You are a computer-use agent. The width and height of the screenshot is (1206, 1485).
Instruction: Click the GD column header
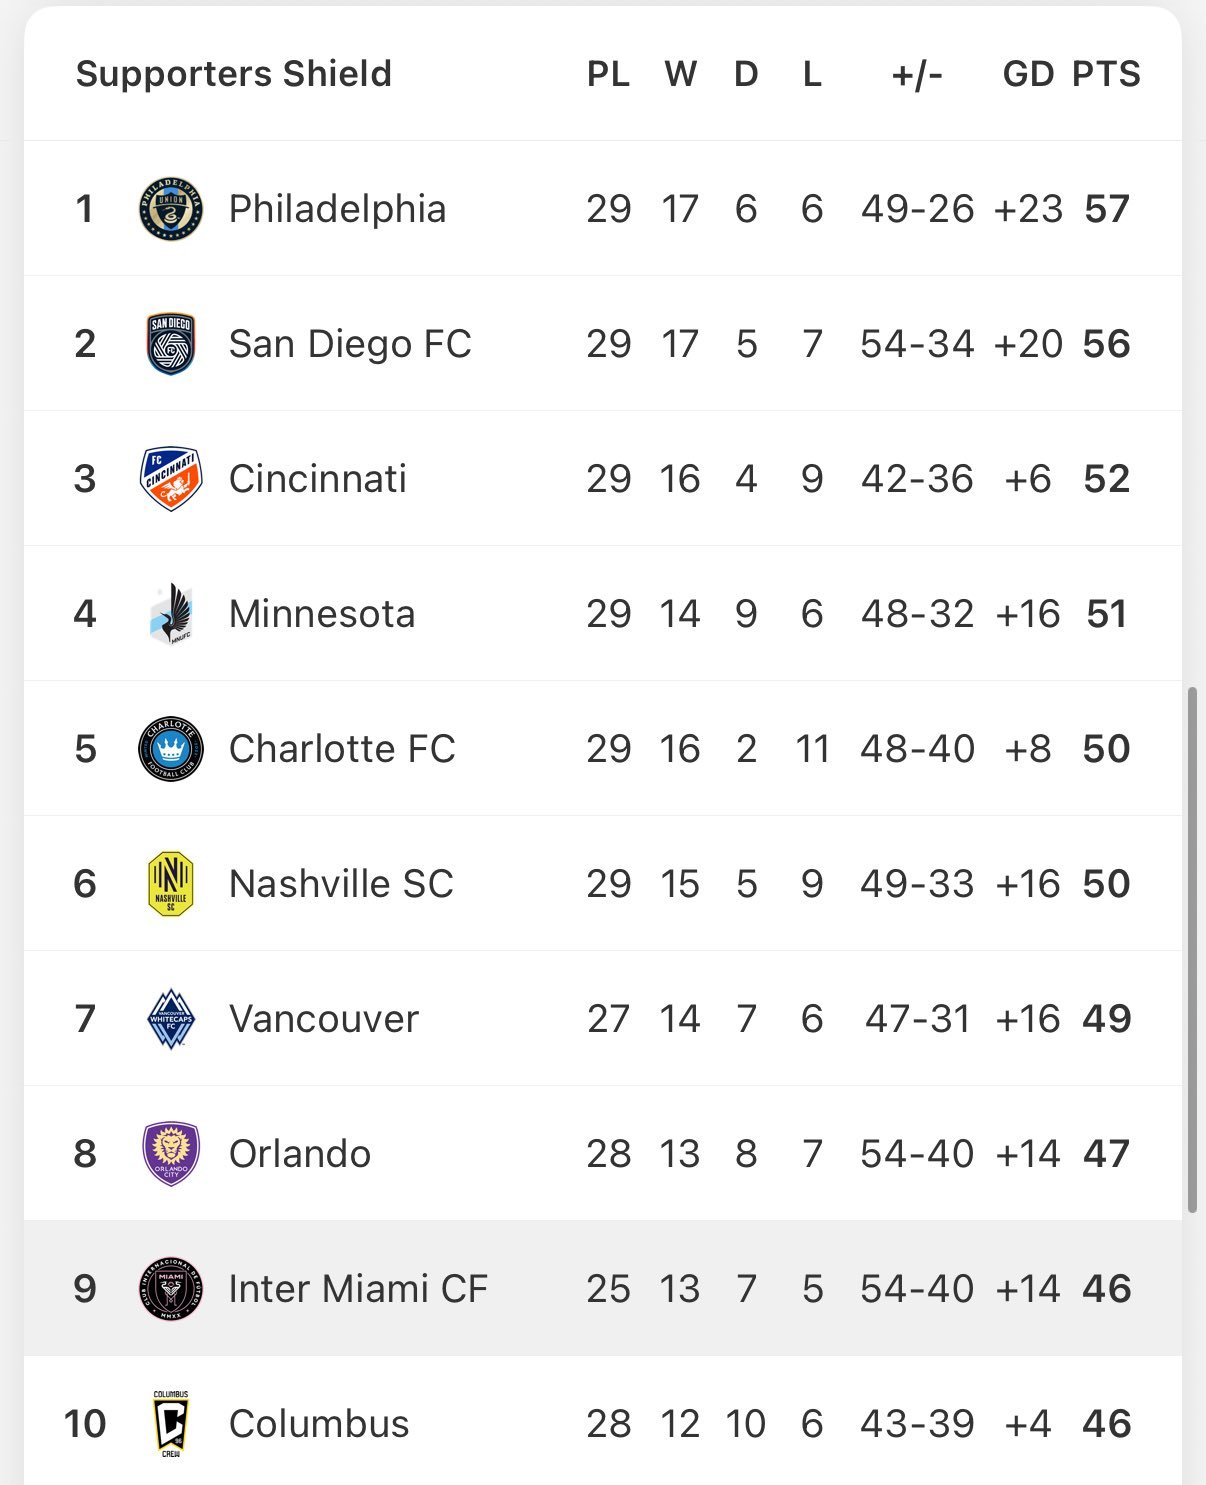click(1028, 73)
